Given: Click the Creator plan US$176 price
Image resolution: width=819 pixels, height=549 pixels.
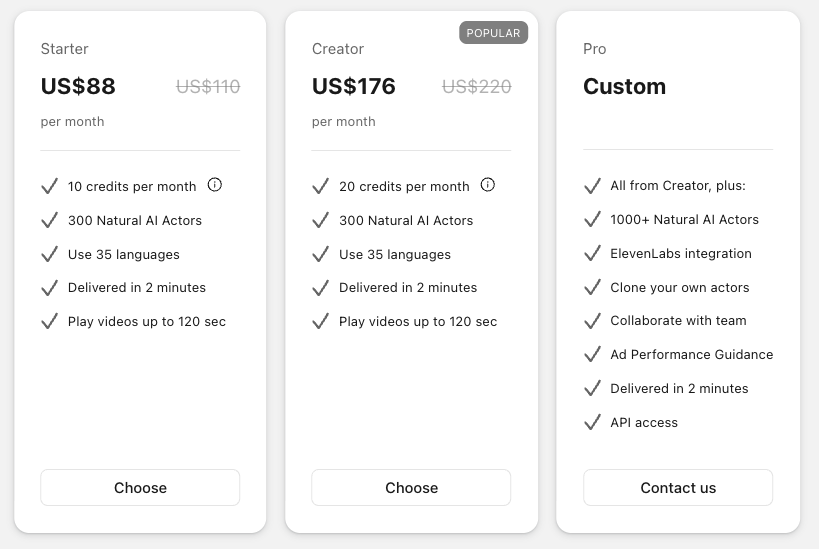Looking at the screenshot, I should pos(354,87).
